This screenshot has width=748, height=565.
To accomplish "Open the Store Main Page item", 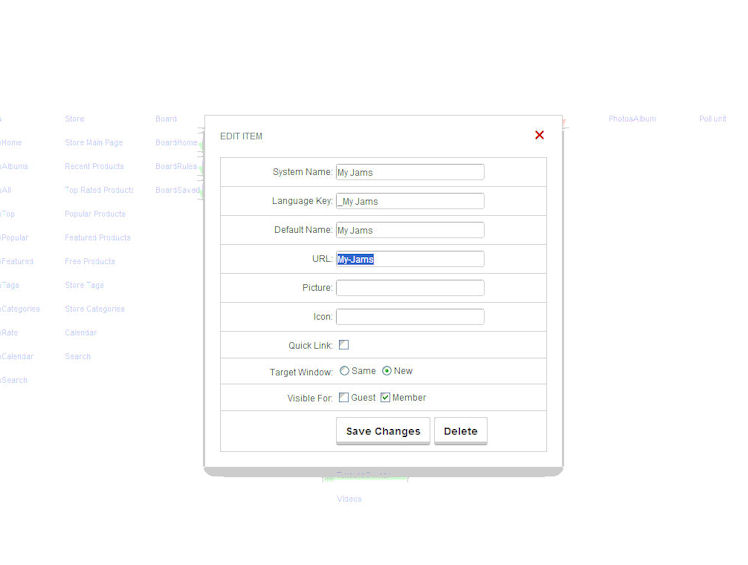I will tap(94, 143).
